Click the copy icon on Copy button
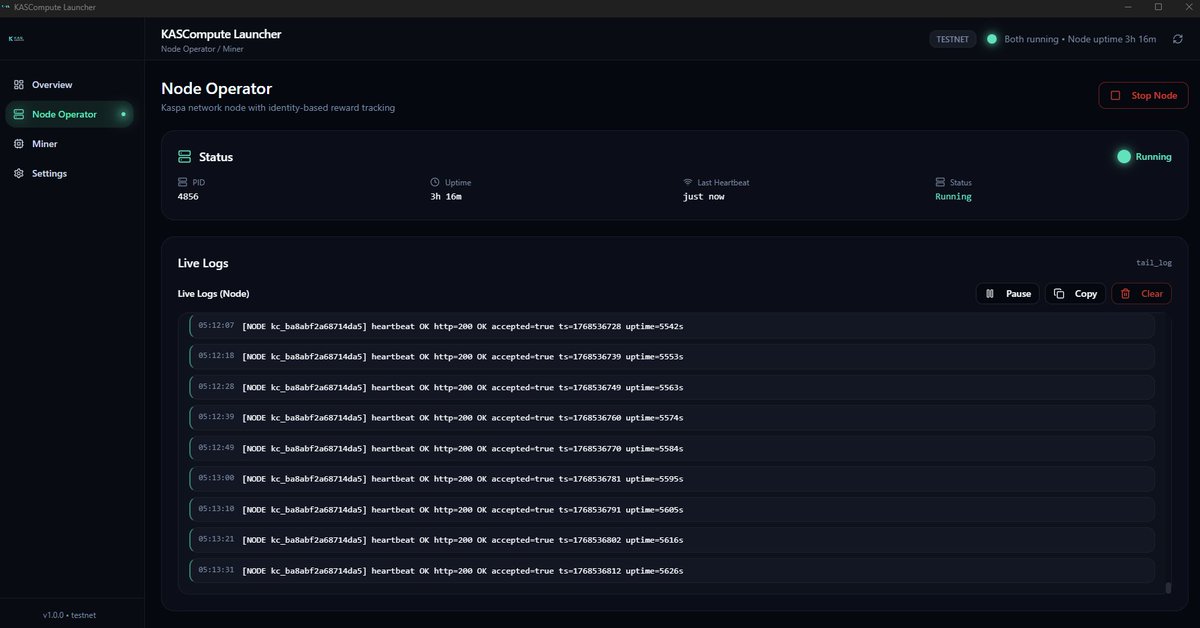Viewport: 1200px width, 628px height. click(1060, 294)
